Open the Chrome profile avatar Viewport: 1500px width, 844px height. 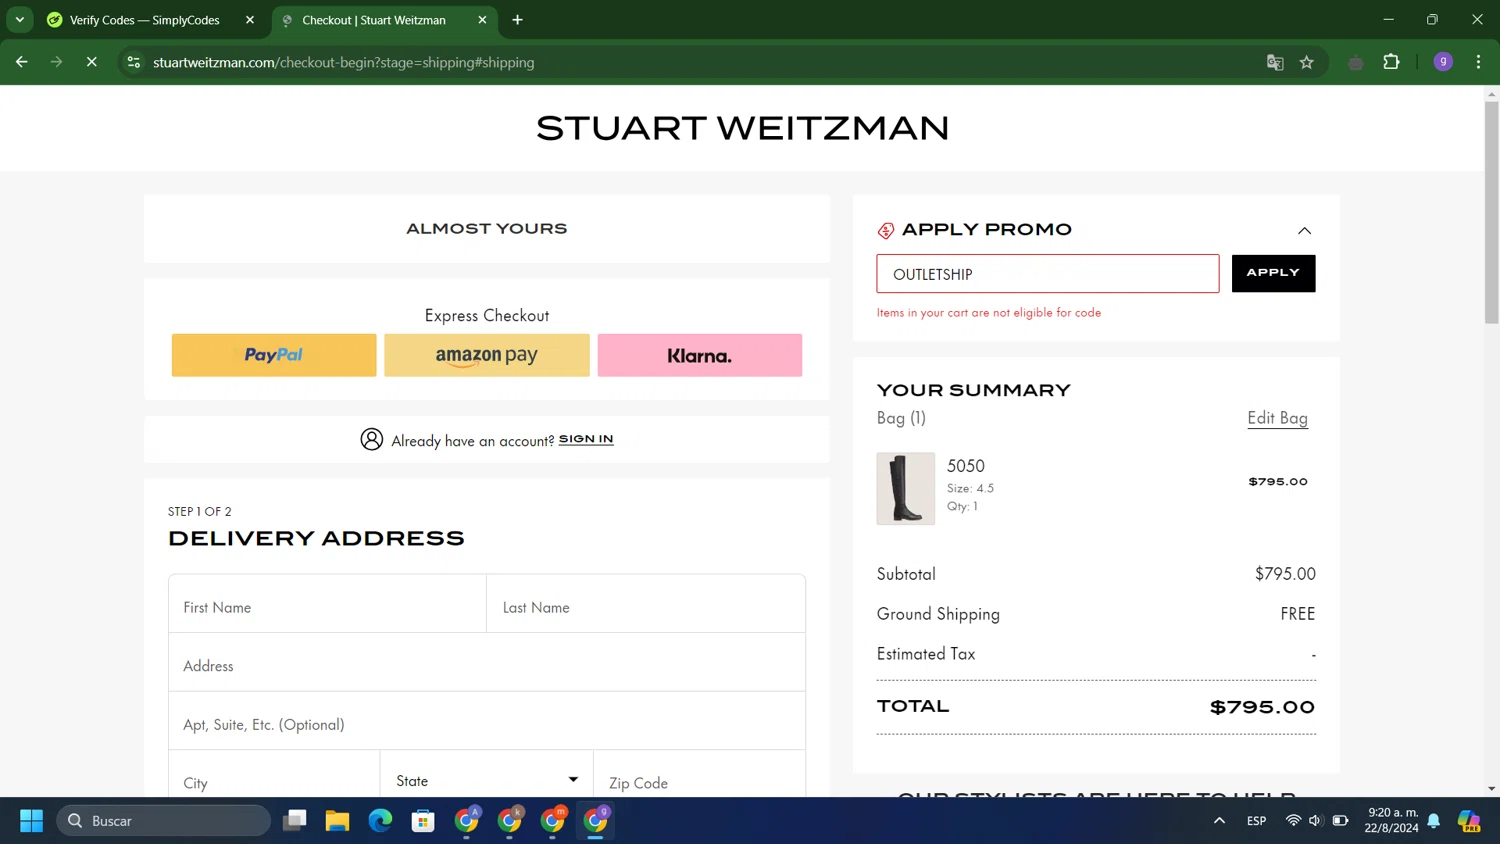tap(1443, 62)
